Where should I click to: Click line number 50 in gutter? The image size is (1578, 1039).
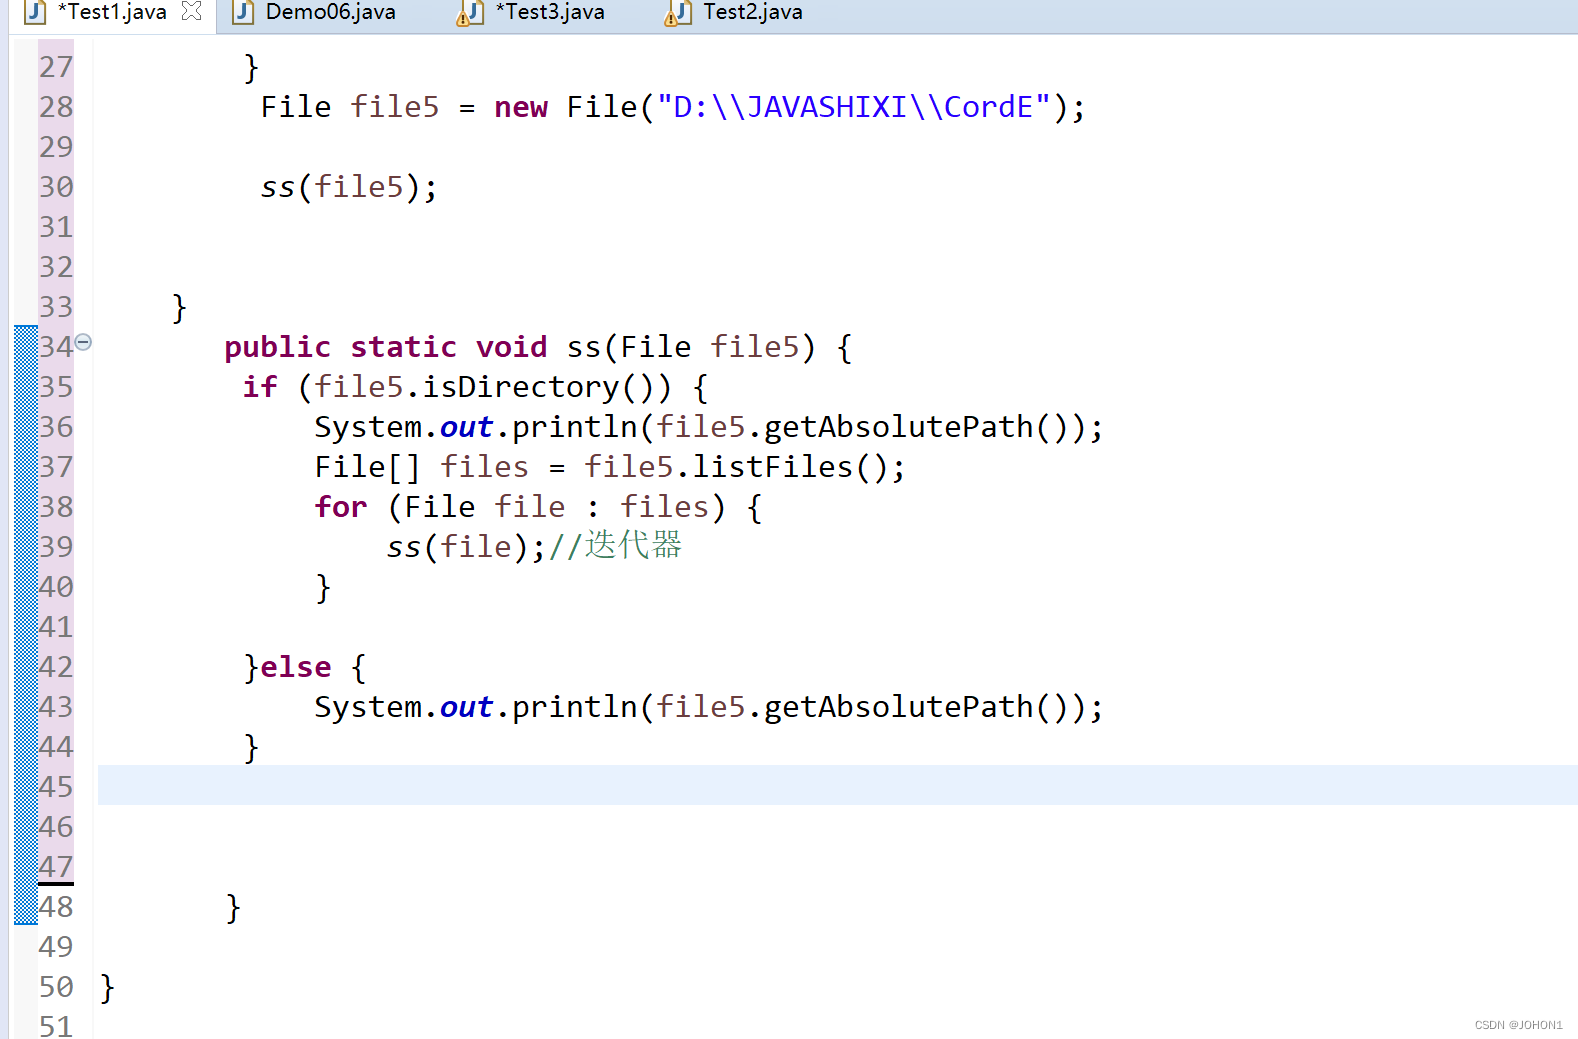click(x=56, y=987)
